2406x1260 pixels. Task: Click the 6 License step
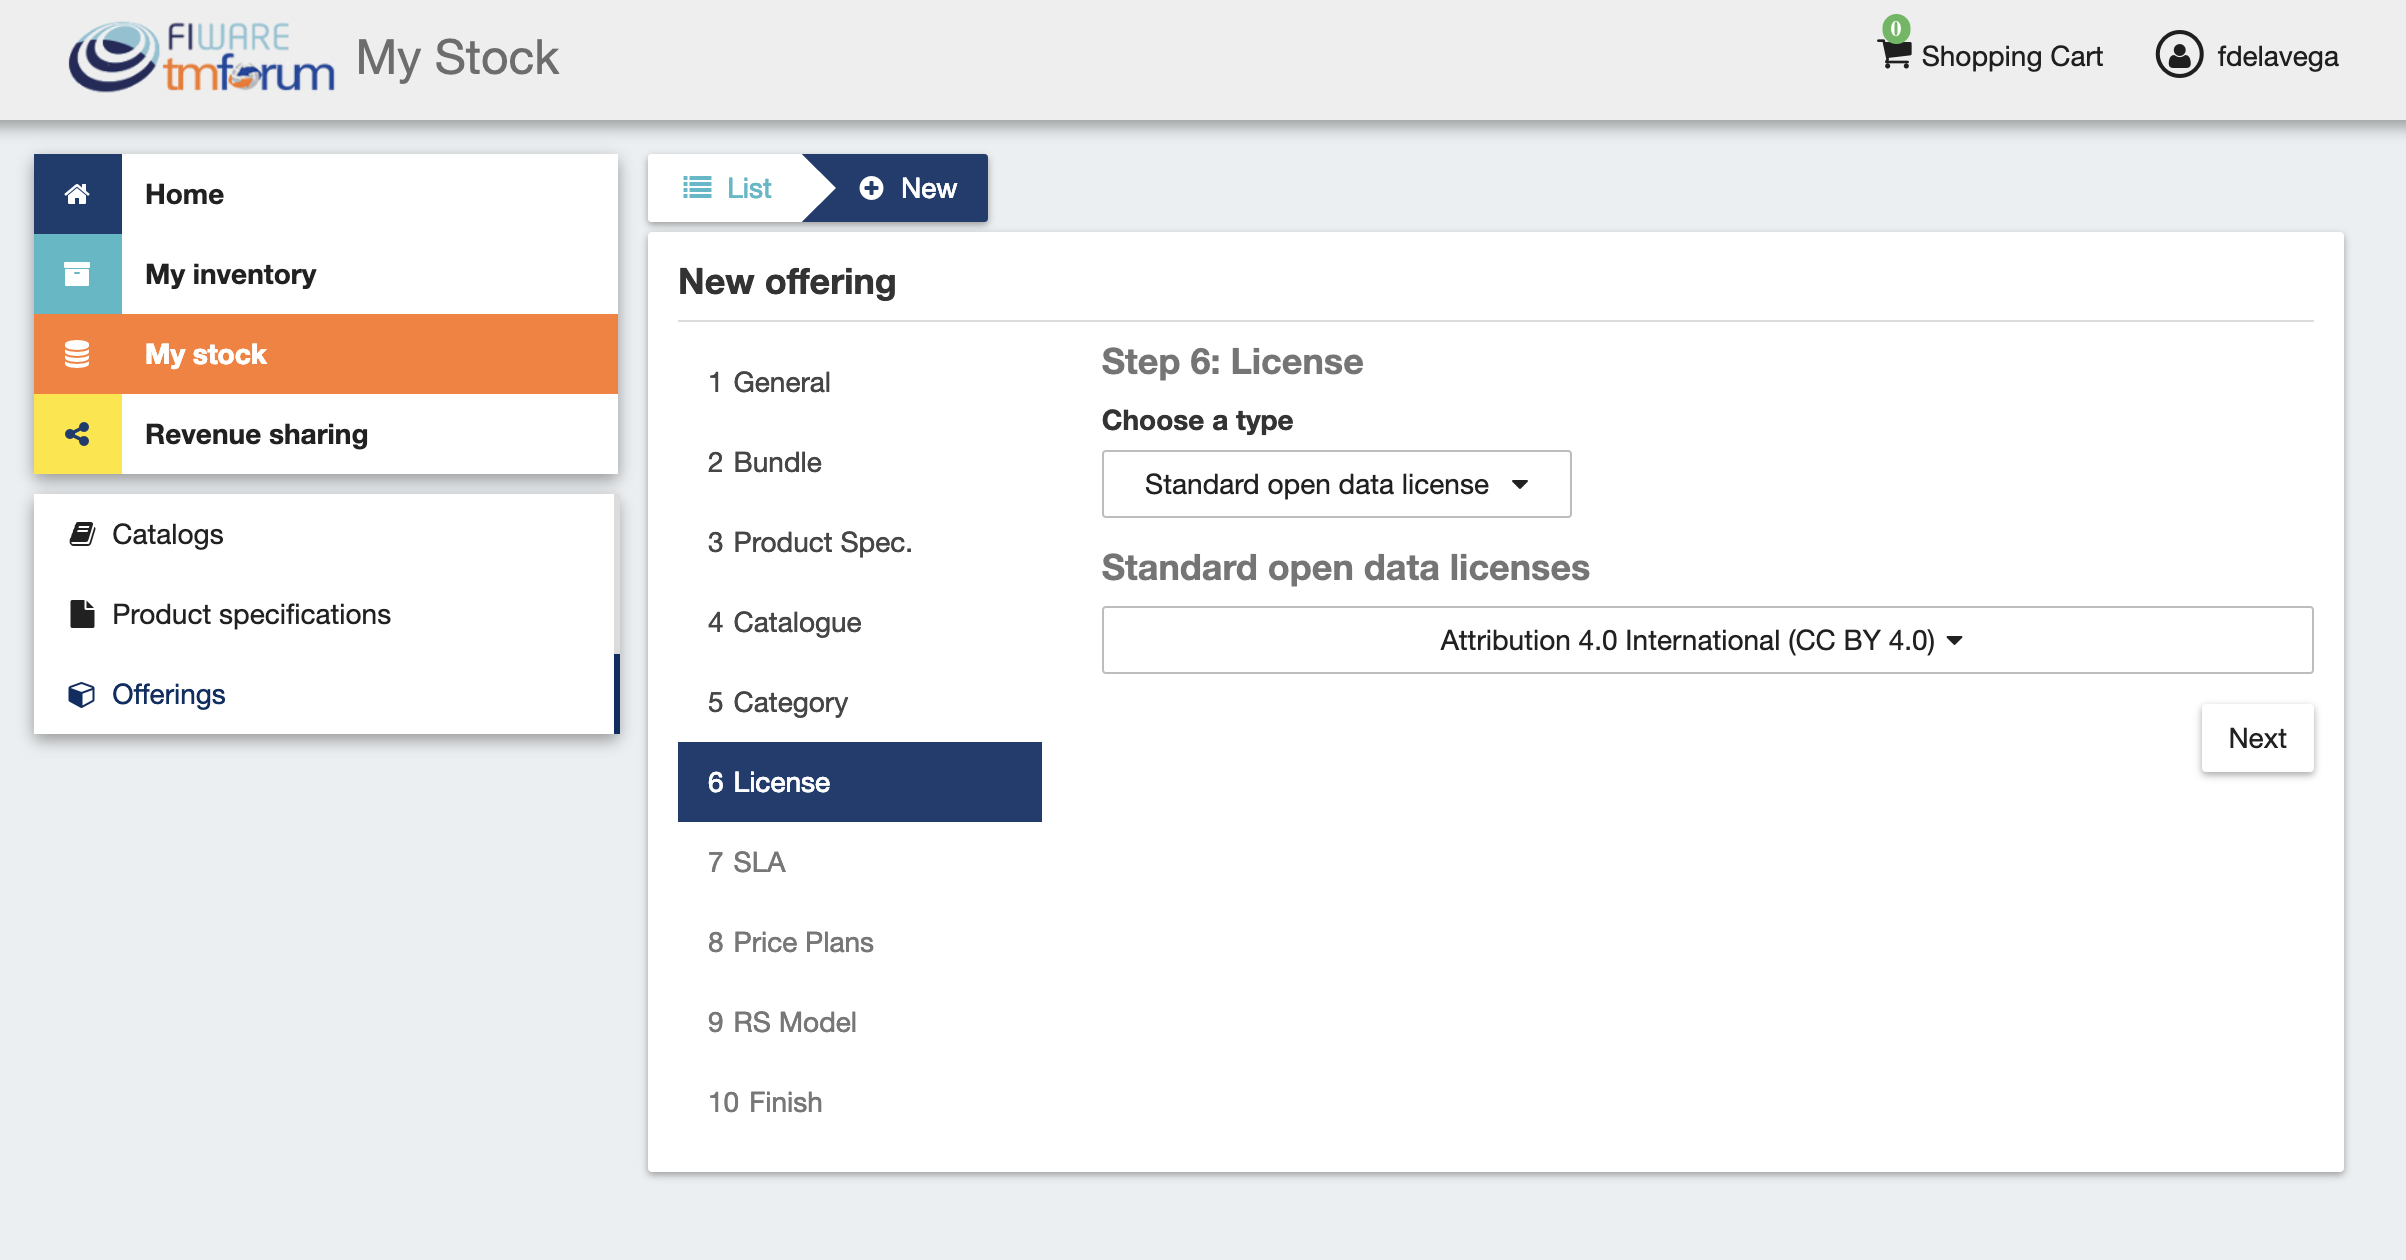pos(860,782)
